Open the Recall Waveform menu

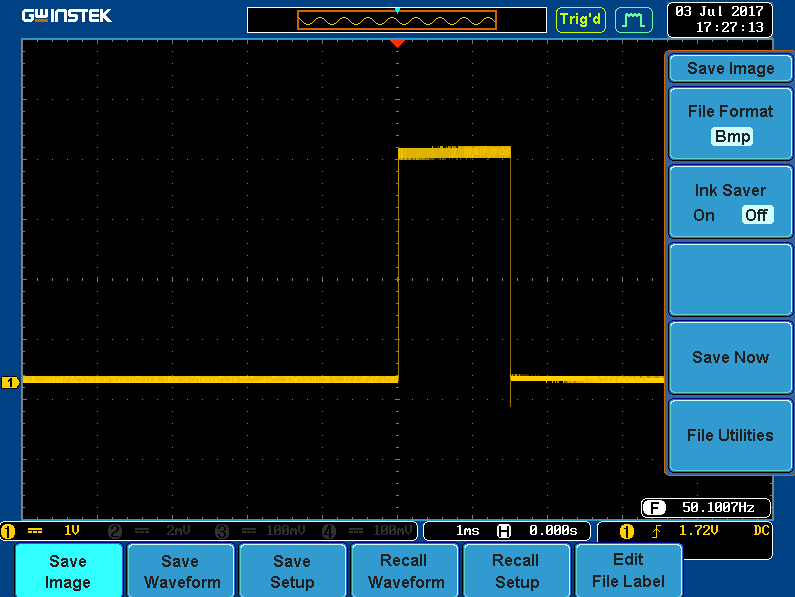(405, 571)
